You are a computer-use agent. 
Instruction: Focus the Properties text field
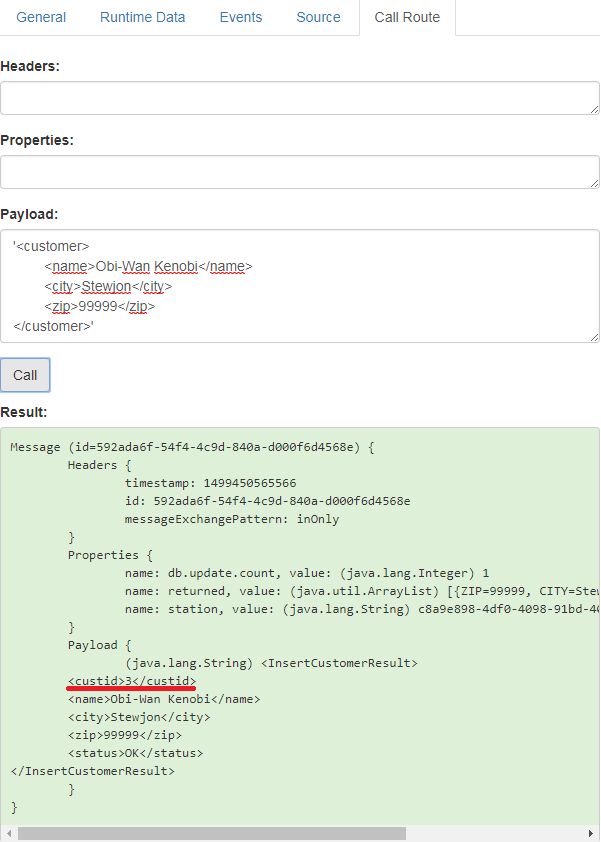click(298, 172)
